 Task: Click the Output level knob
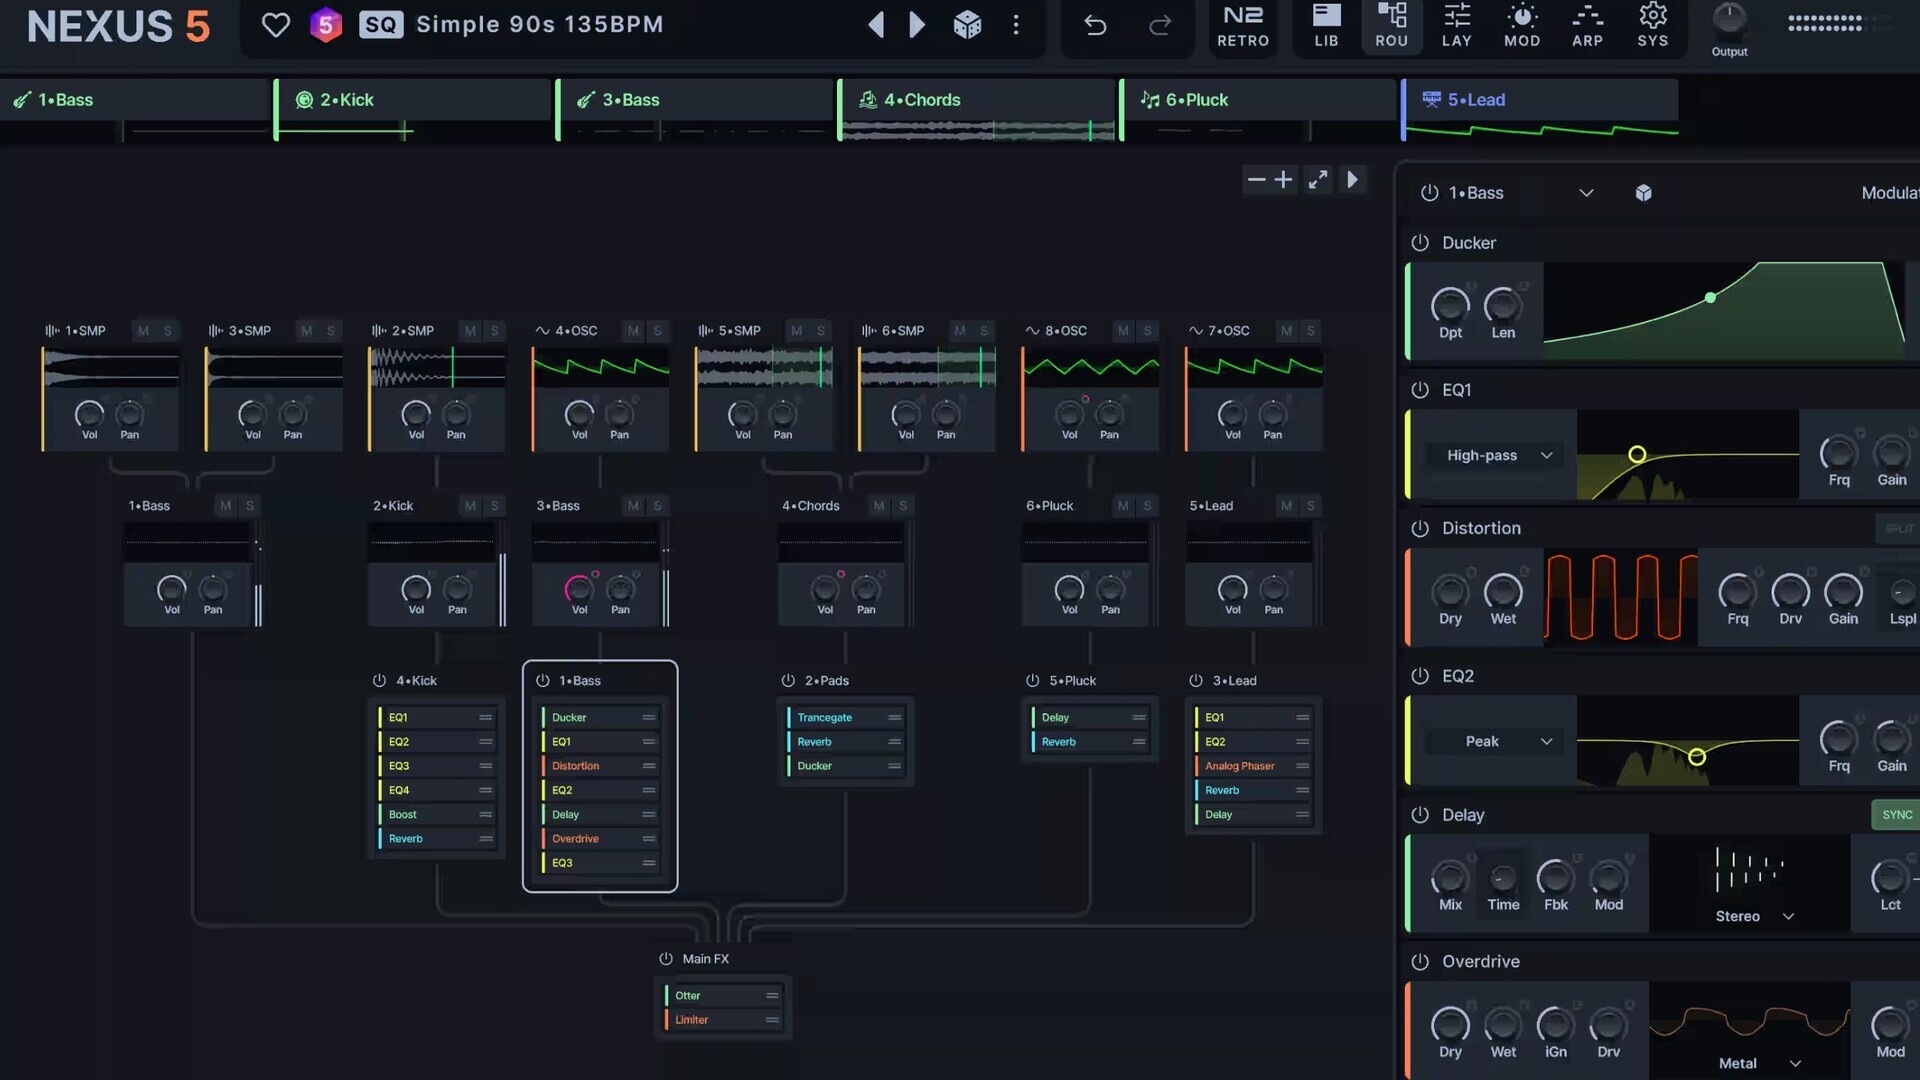1729,20
